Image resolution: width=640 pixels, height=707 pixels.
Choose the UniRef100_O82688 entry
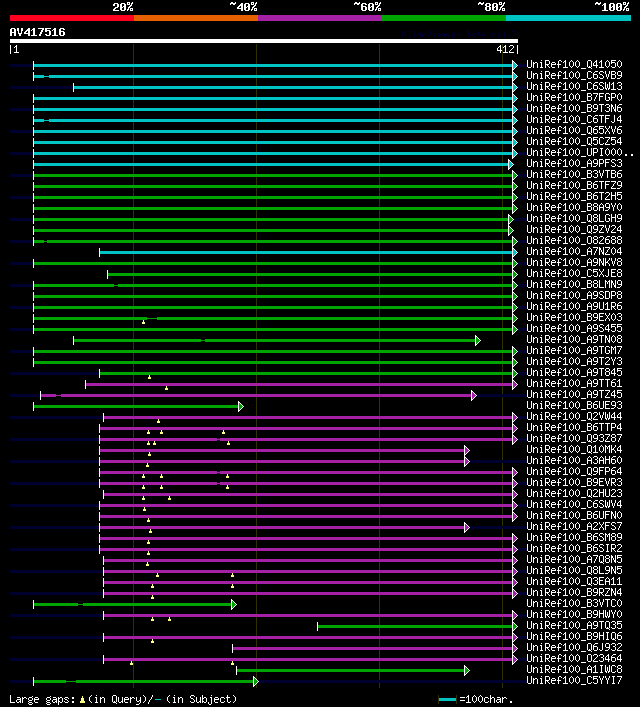coord(574,240)
